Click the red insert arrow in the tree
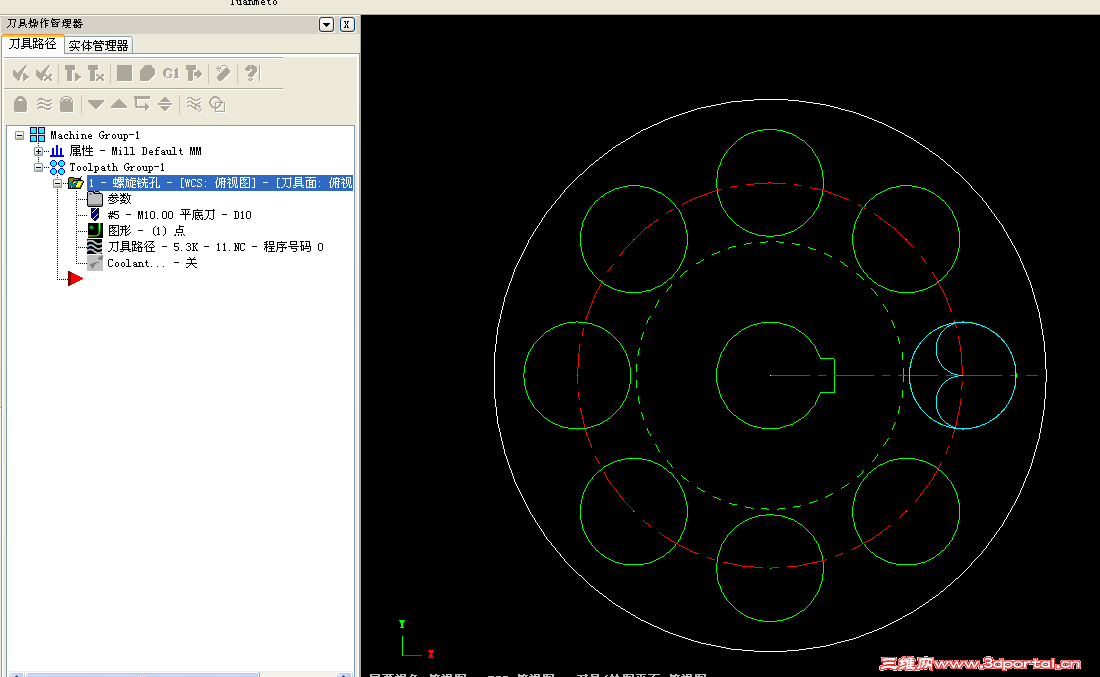The width and height of the screenshot is (1100, 677). click(x=75, y=279)
